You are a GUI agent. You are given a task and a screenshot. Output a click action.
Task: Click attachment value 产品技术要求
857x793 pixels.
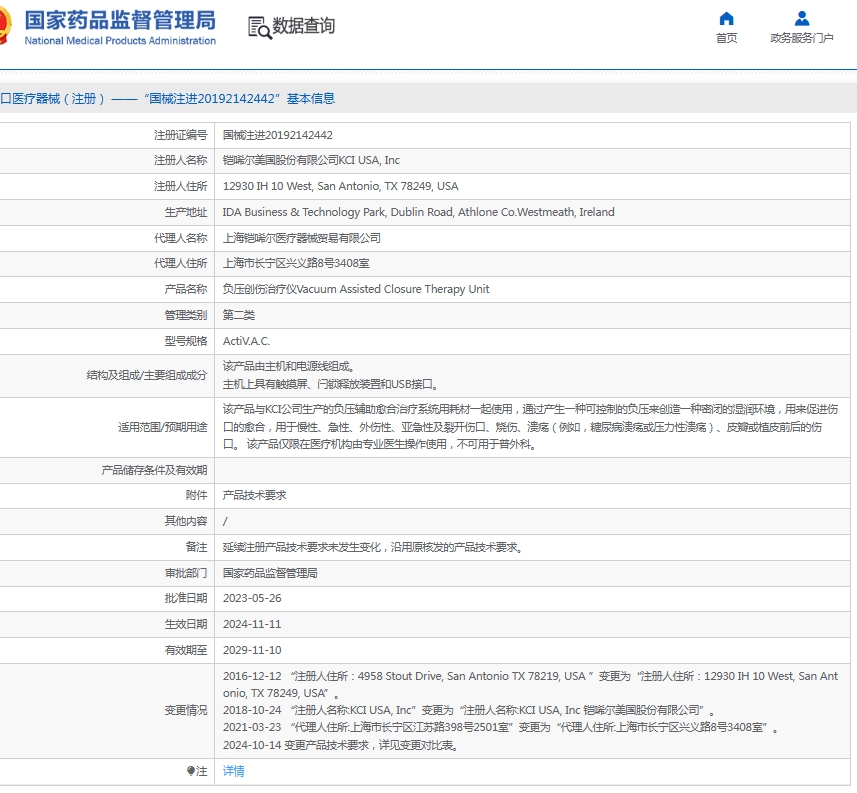254,495
